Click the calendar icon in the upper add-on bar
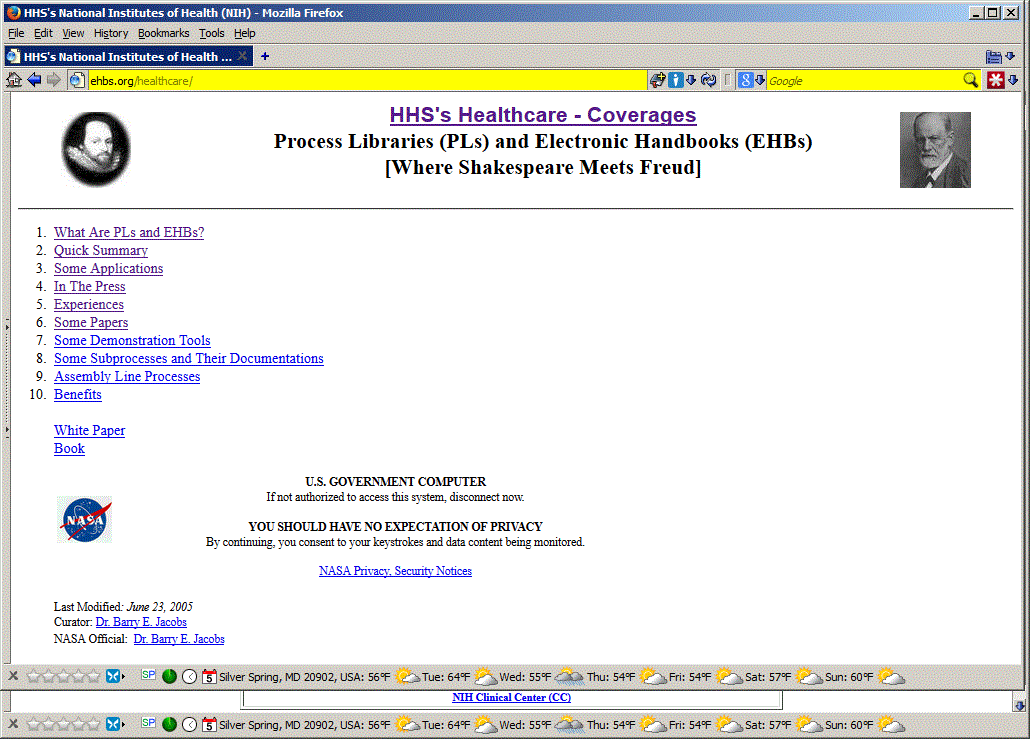The width and height of the screenshot is (1030, 739). point(209,676)
